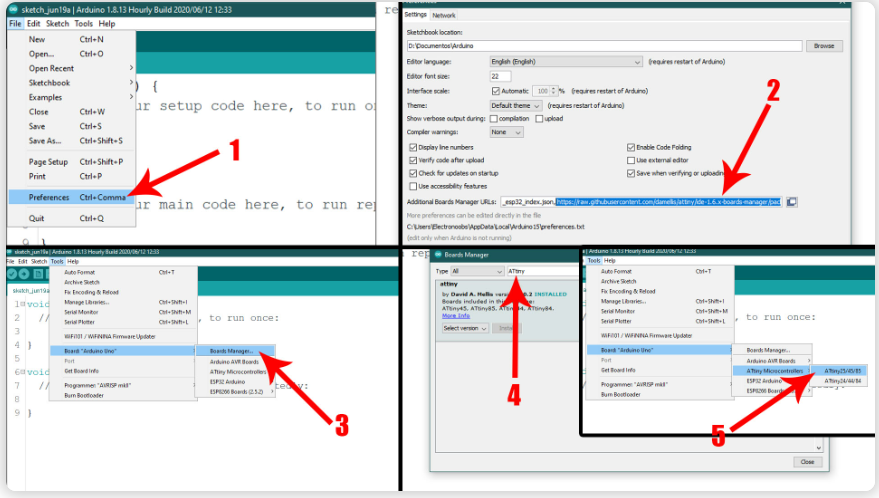Switch to the Settings tab in Preferences
Image resolution: width=879 pixels, height=498 pixels.
[x=415, y=15]
